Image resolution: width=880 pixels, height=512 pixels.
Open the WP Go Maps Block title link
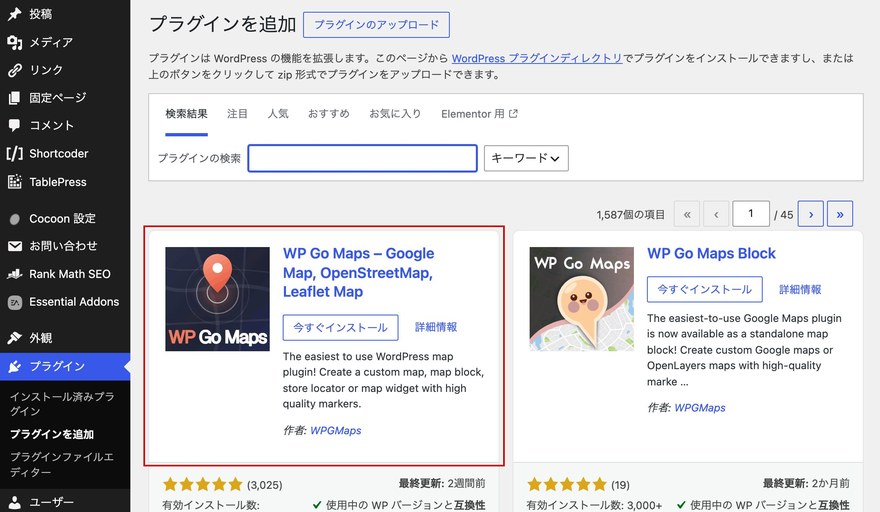tap(711, 254)
